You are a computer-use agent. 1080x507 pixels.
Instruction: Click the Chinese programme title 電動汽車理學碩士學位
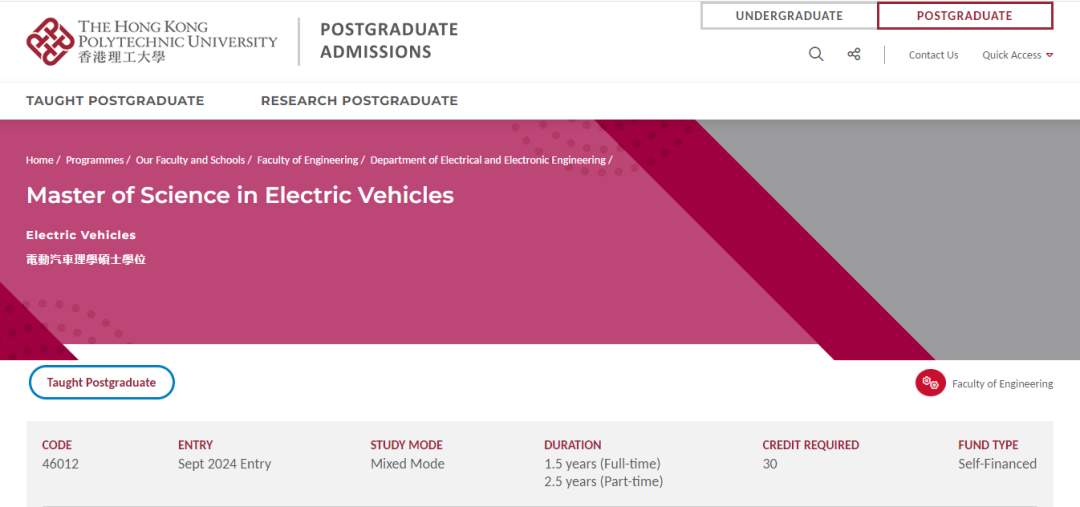coord(86,260)
